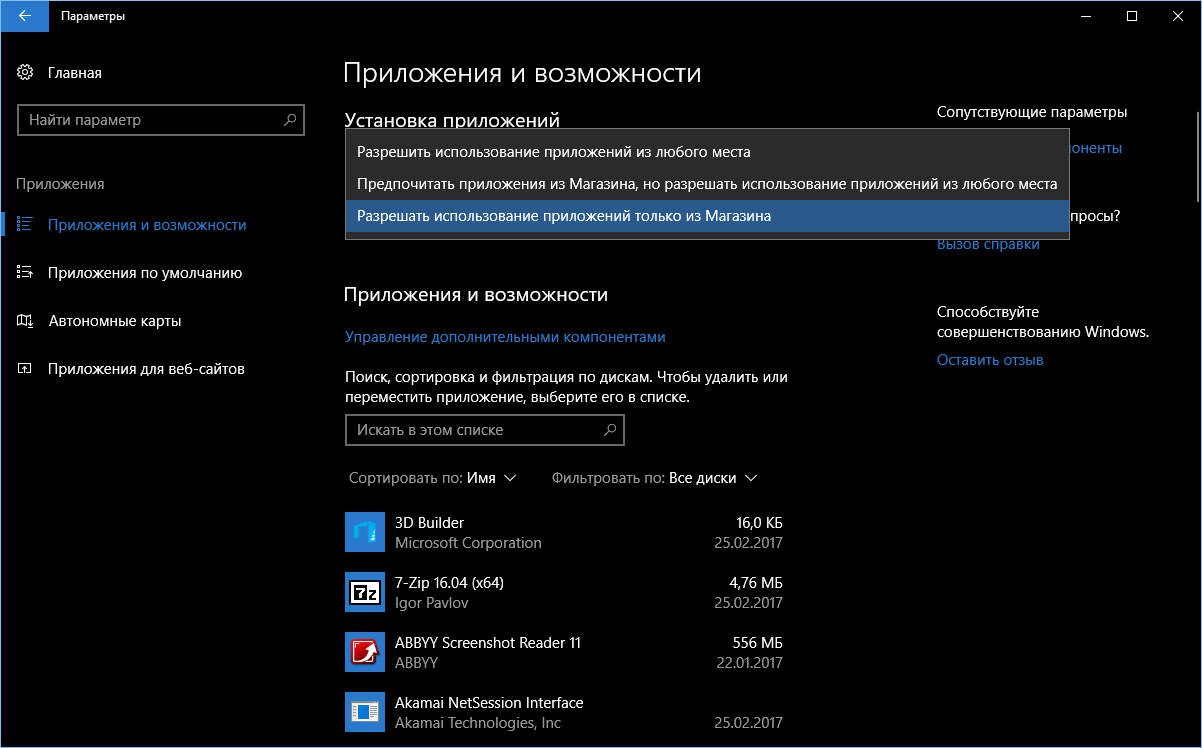Click the Akamai NetSession Interface icon
Image resolution: width=1202 pixels, height=748 pixels.
(x=365, y=712)
